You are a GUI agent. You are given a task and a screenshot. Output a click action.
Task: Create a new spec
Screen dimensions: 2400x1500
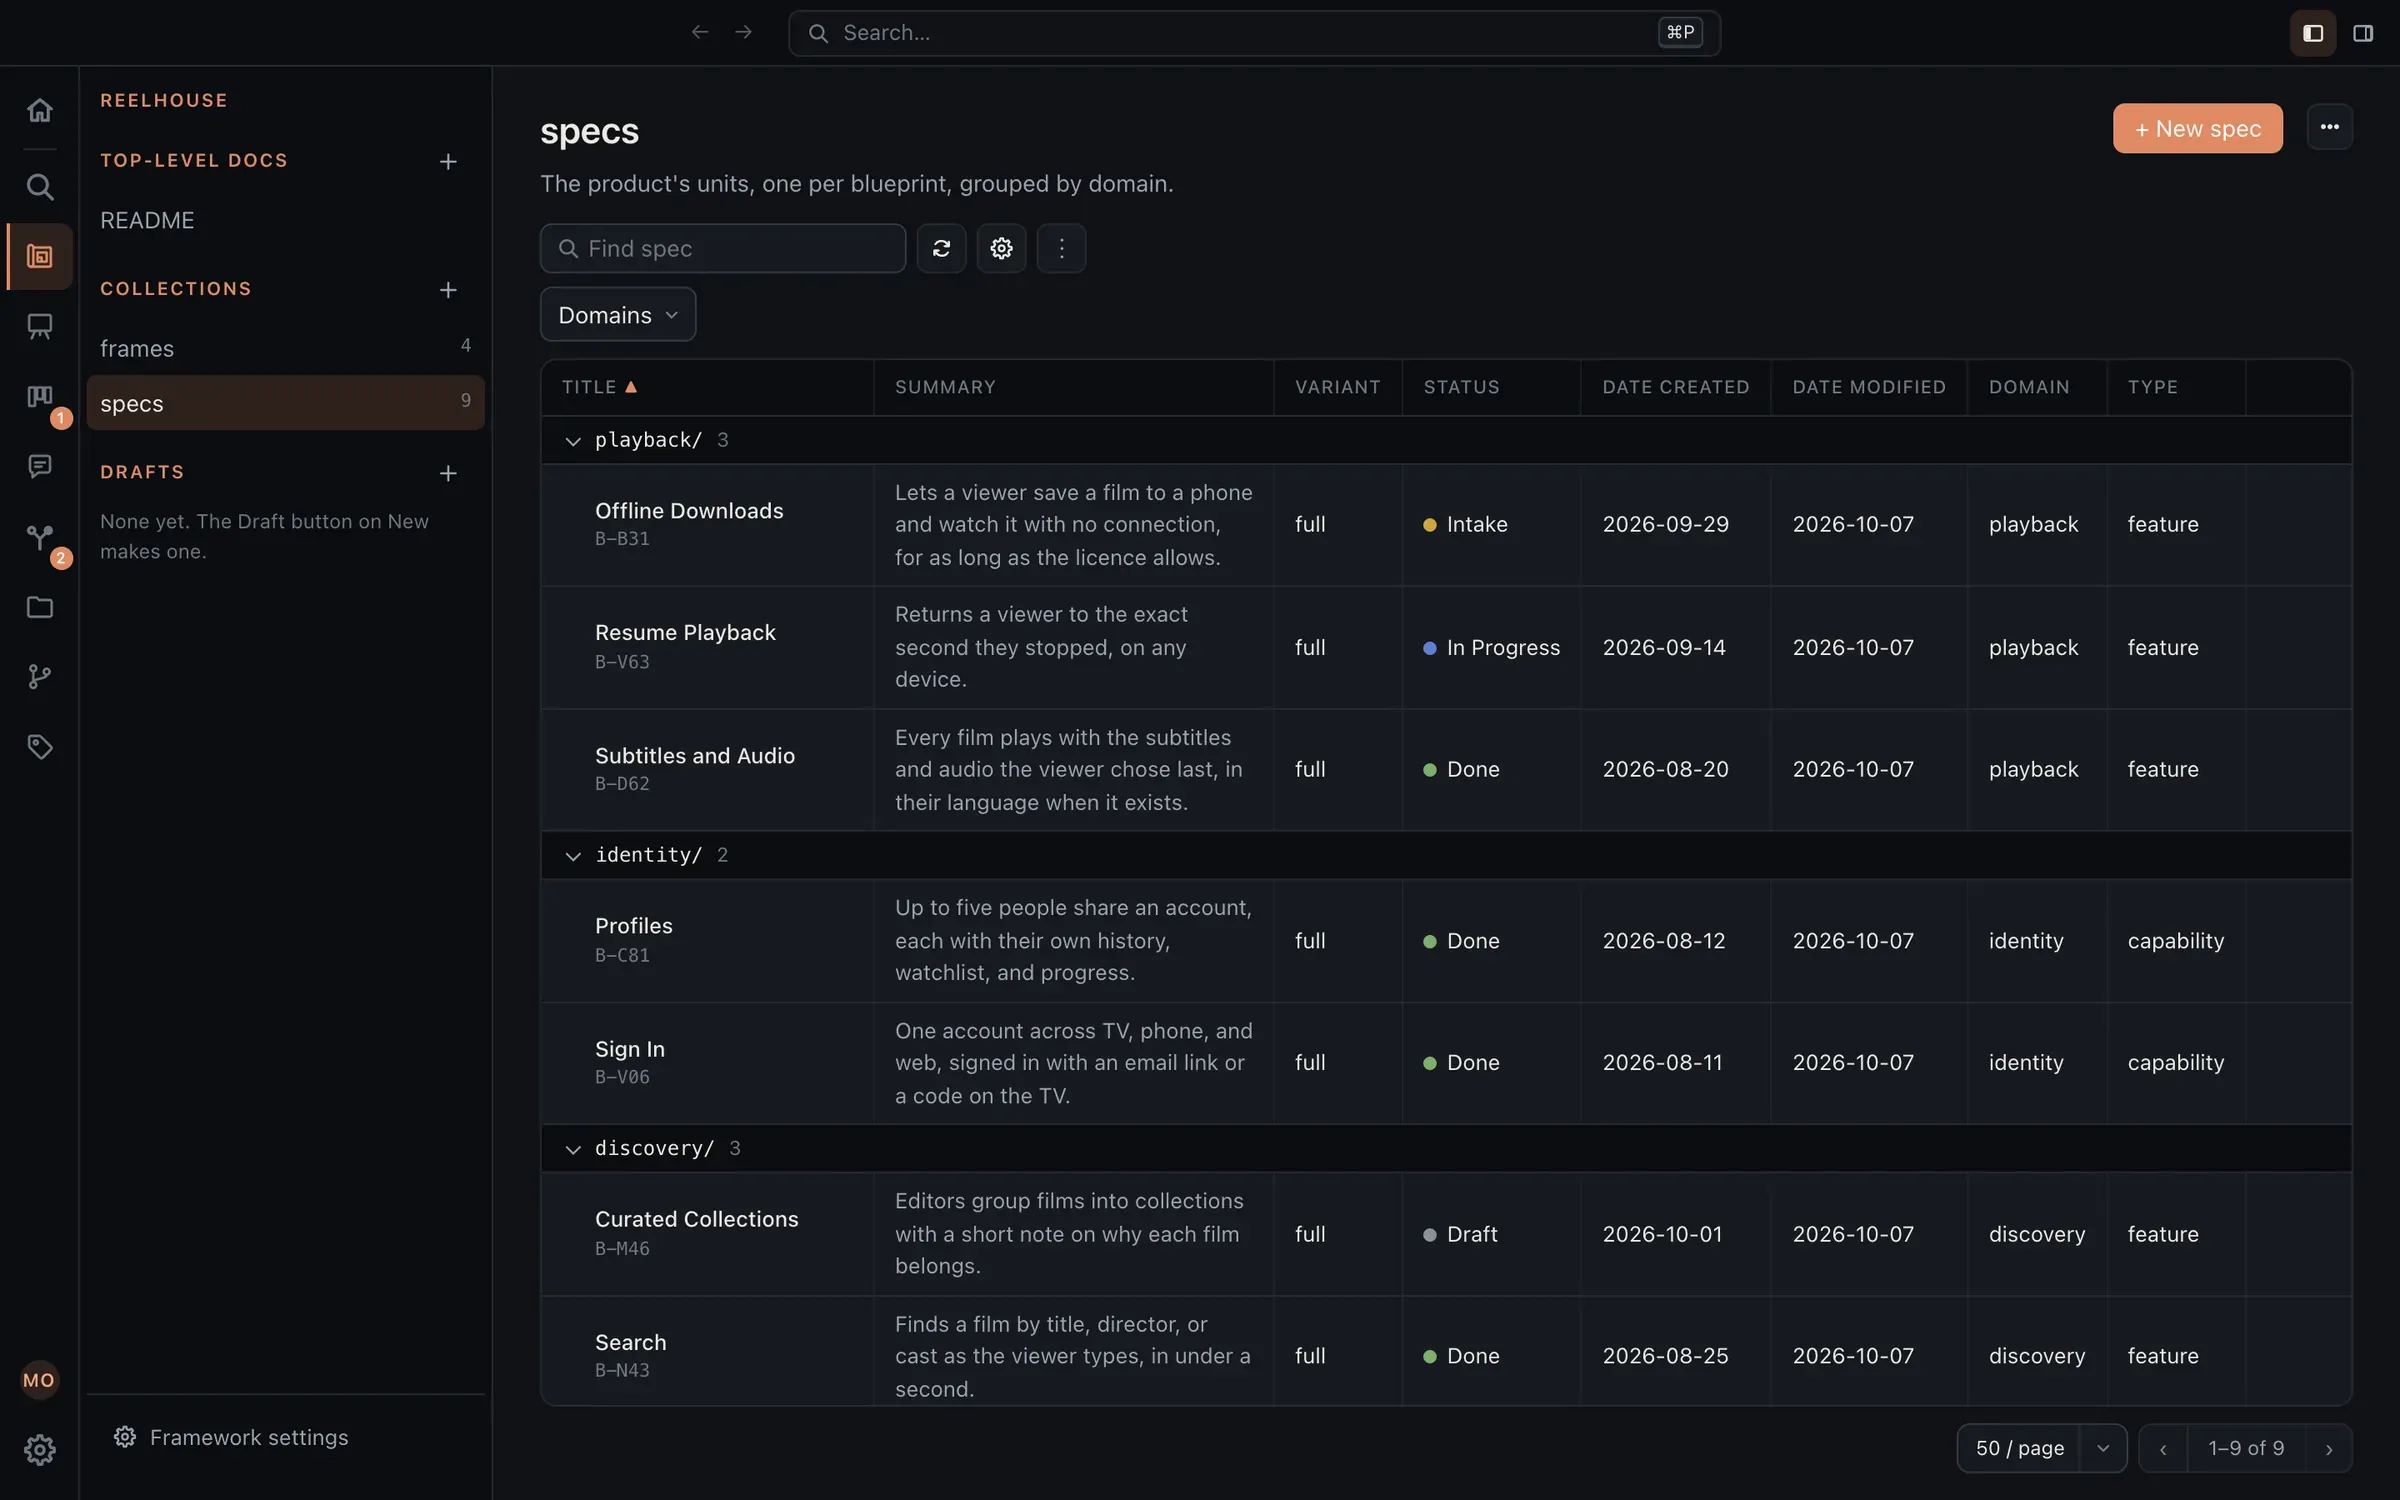2197,128
